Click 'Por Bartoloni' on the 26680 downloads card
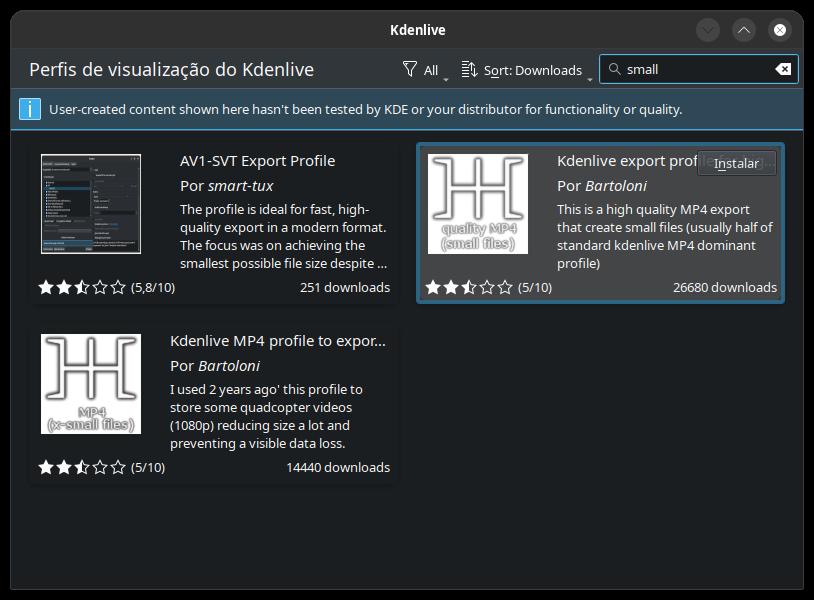This screenshot has height=600, width=814. [602, 186]
